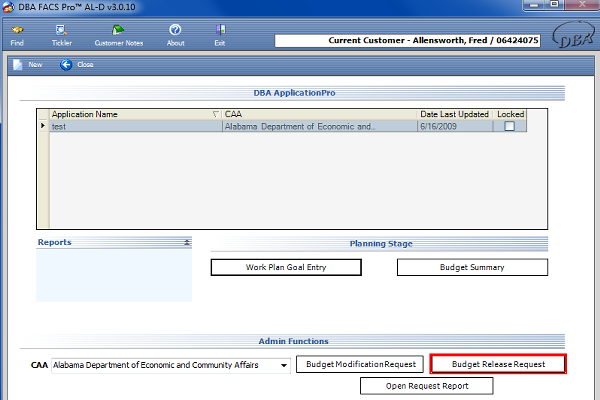Select the Alabama Department of Economic cell
The image size is (600, 400).
tap(320, 126)
